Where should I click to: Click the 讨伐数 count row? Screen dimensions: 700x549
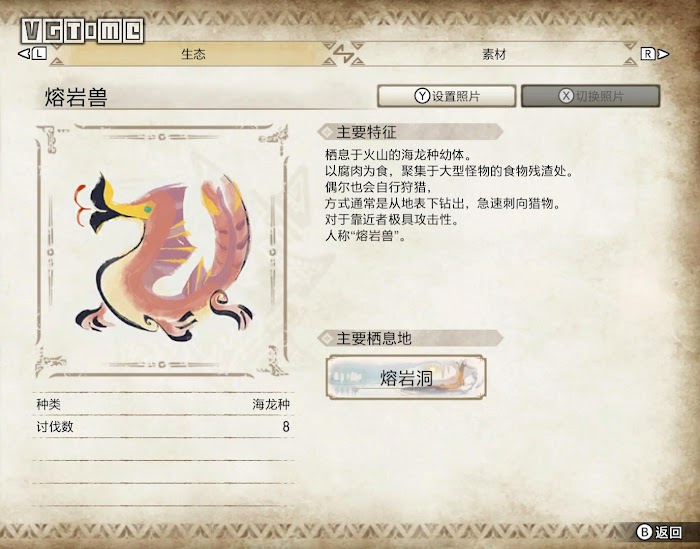(163, 427)
